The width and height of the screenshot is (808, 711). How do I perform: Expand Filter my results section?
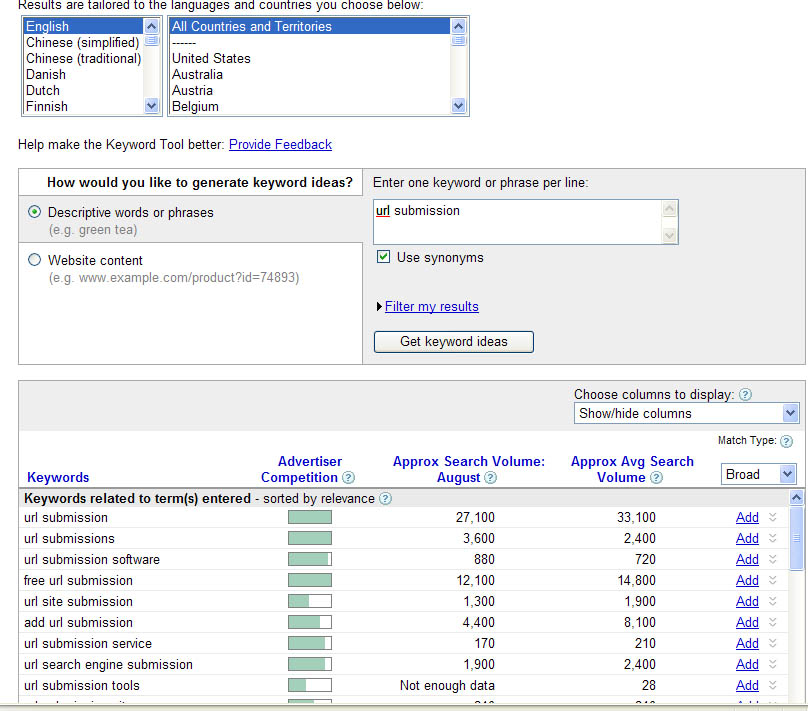[x=431, y=307]
